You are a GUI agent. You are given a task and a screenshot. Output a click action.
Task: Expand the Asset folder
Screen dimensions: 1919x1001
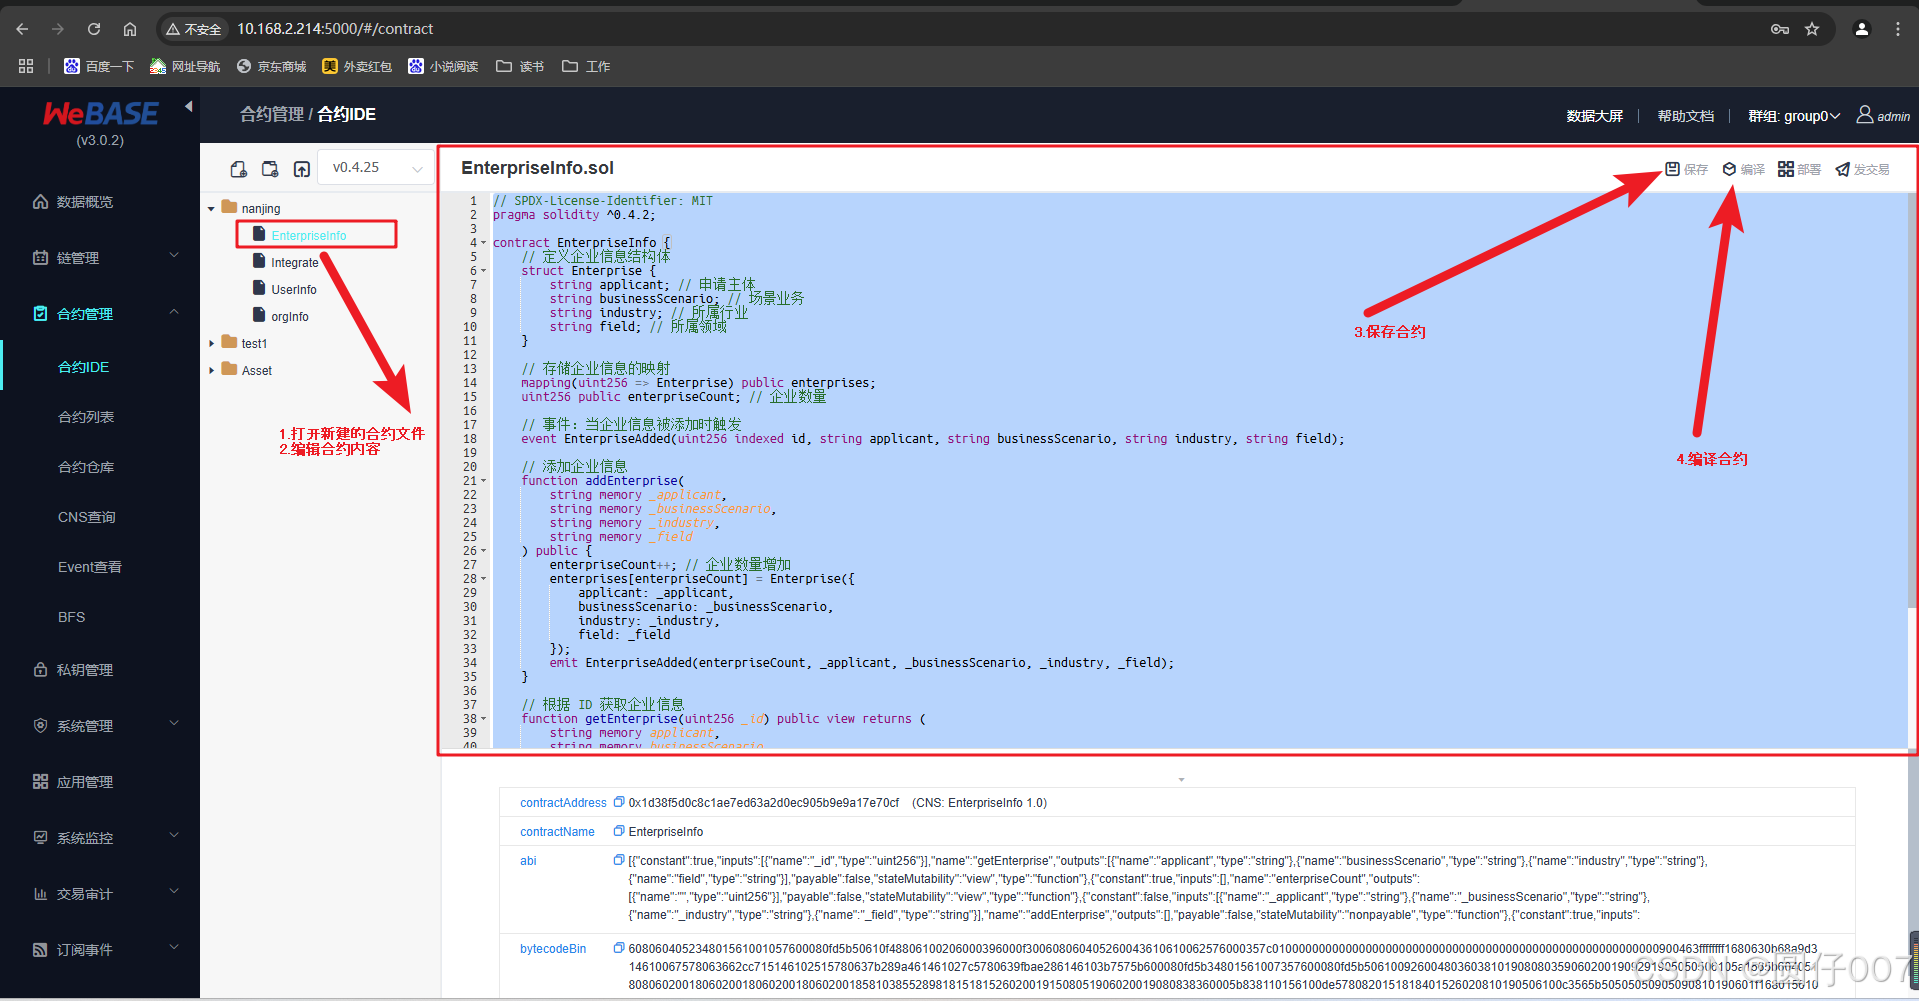point(211,371)
